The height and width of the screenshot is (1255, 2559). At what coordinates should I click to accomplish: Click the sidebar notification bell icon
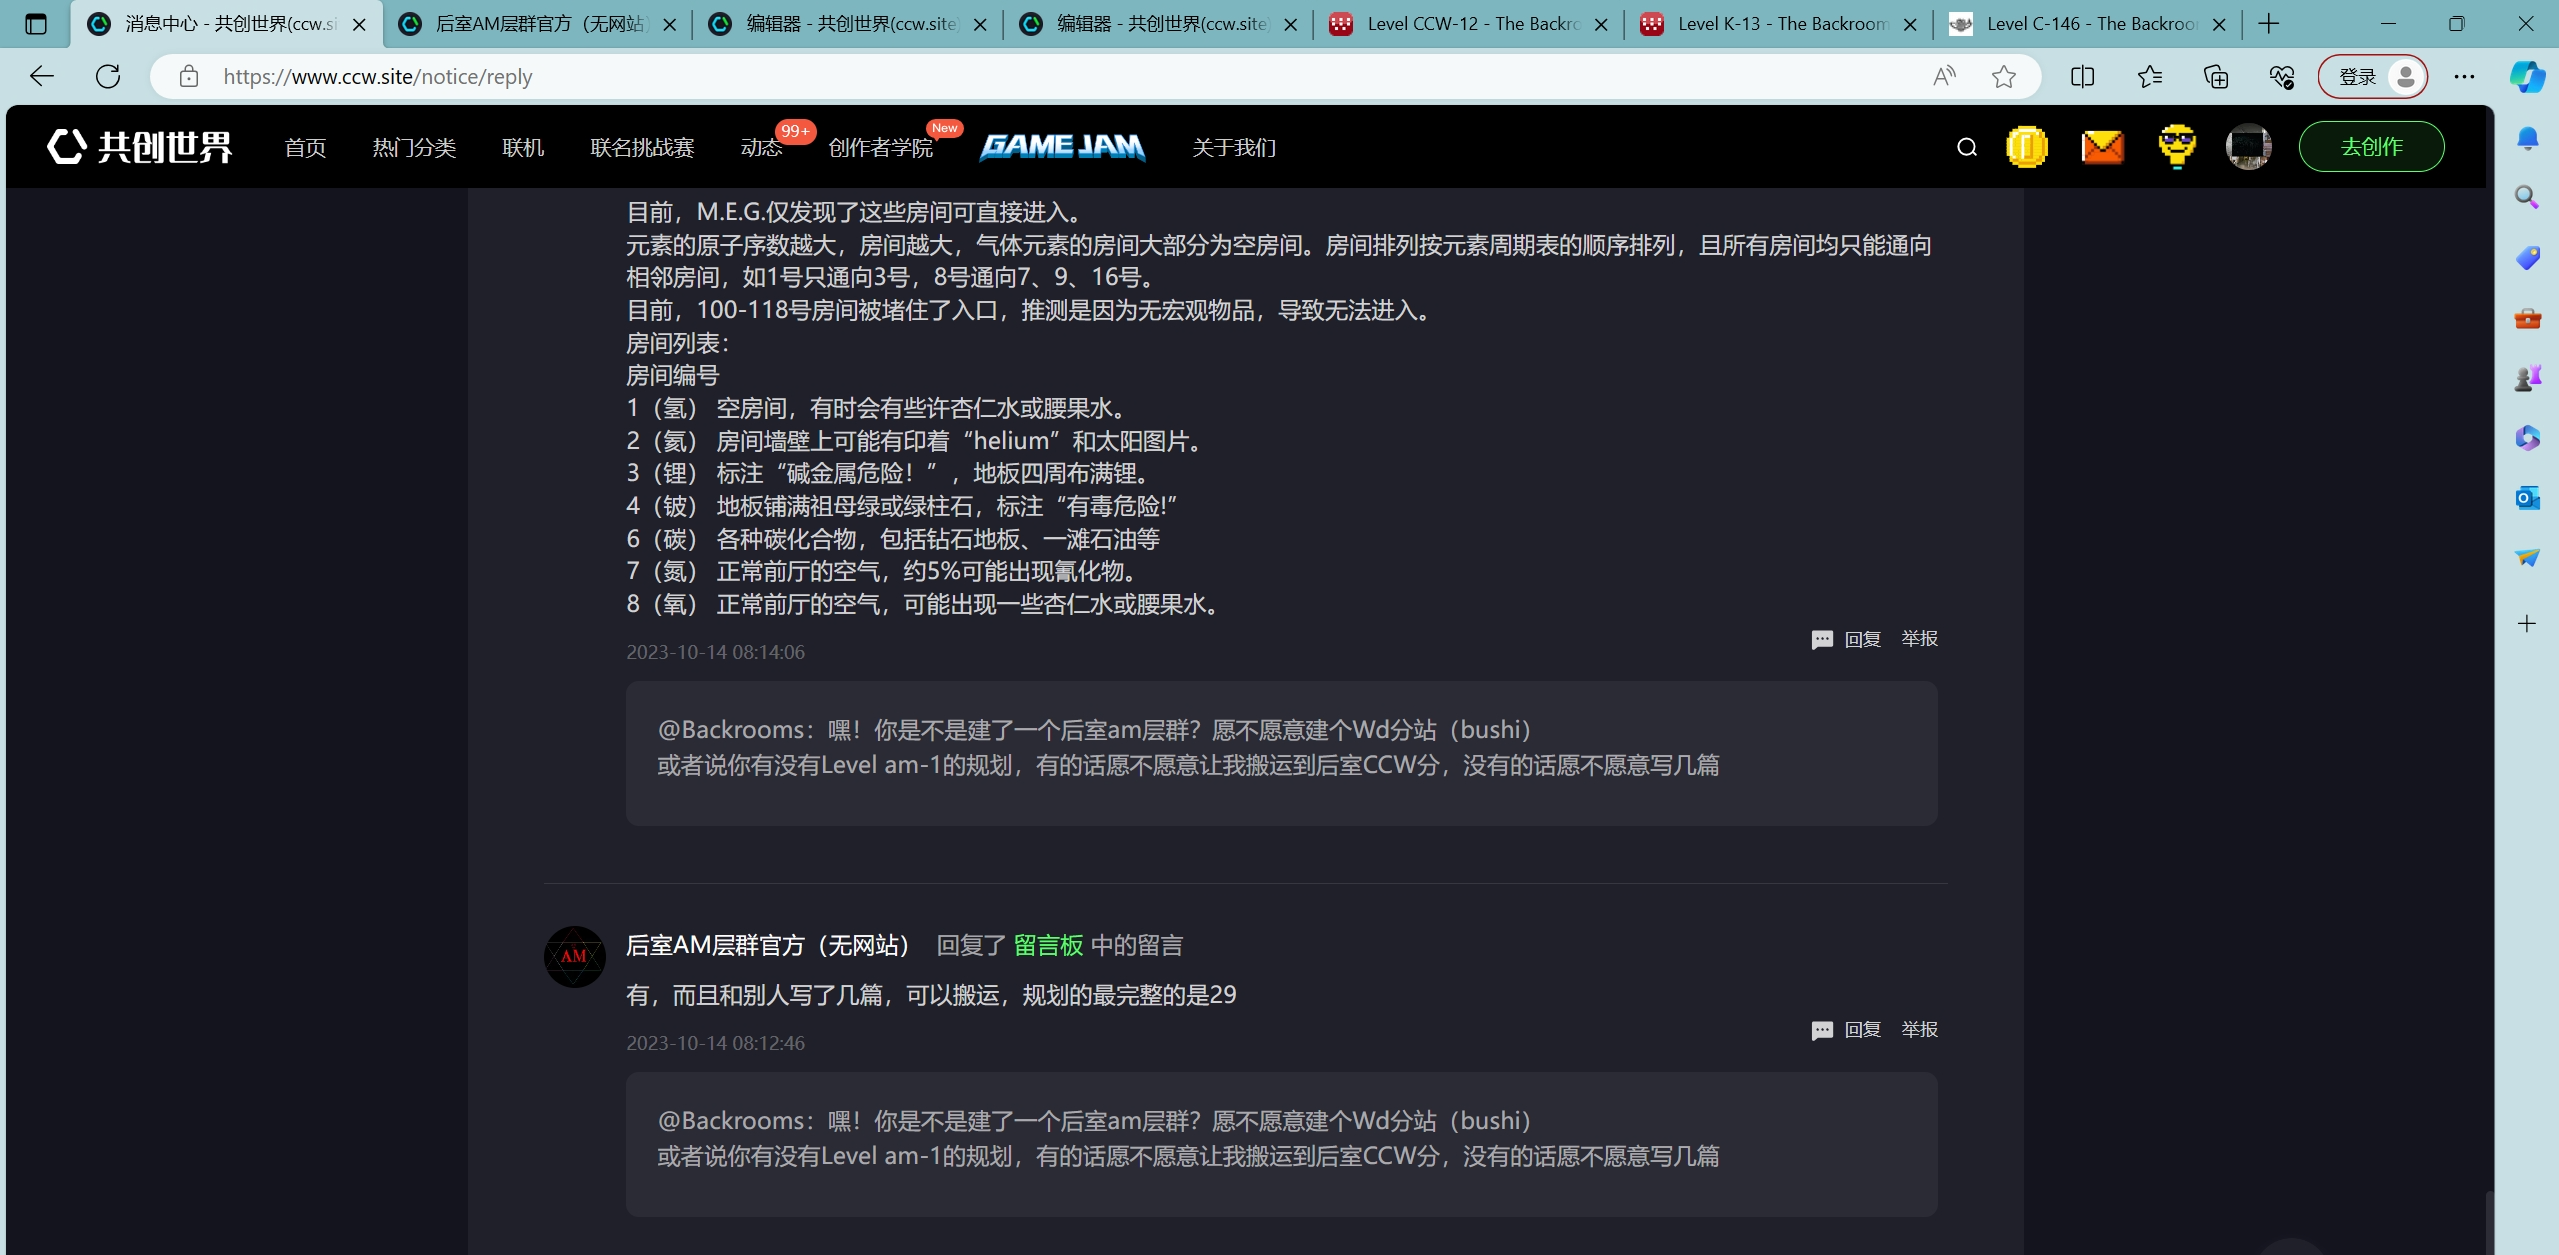coord(2527,138)
